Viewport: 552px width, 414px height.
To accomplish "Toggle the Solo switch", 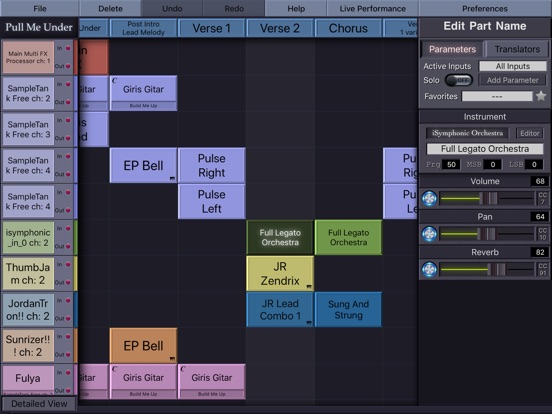I will (x=458, y=80).
